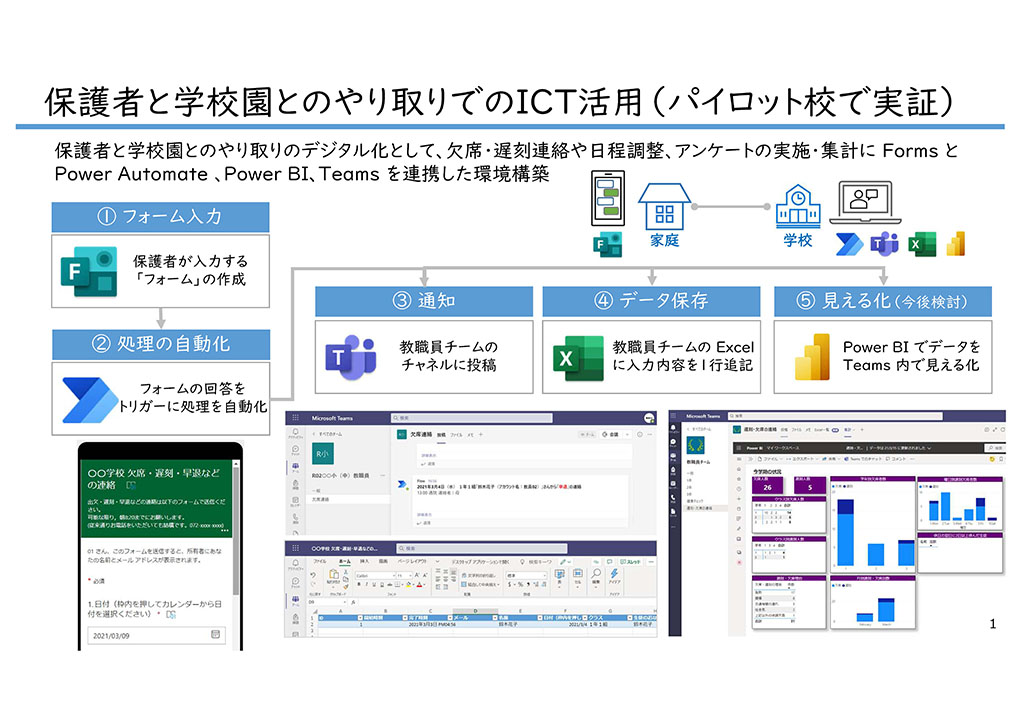Click search box in 欠席連絡 Teams window
This screenshot has width=1024, height=724.
pos(472,418)
